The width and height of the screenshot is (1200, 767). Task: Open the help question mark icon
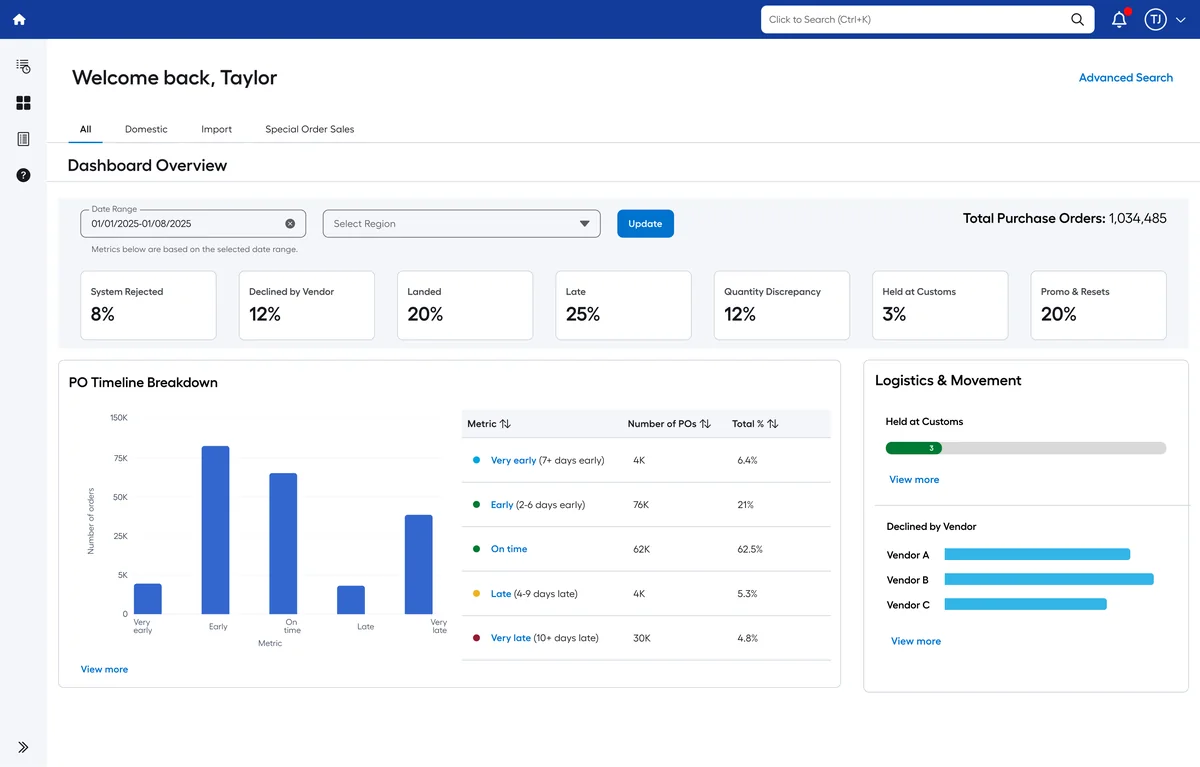coord(23,175)
